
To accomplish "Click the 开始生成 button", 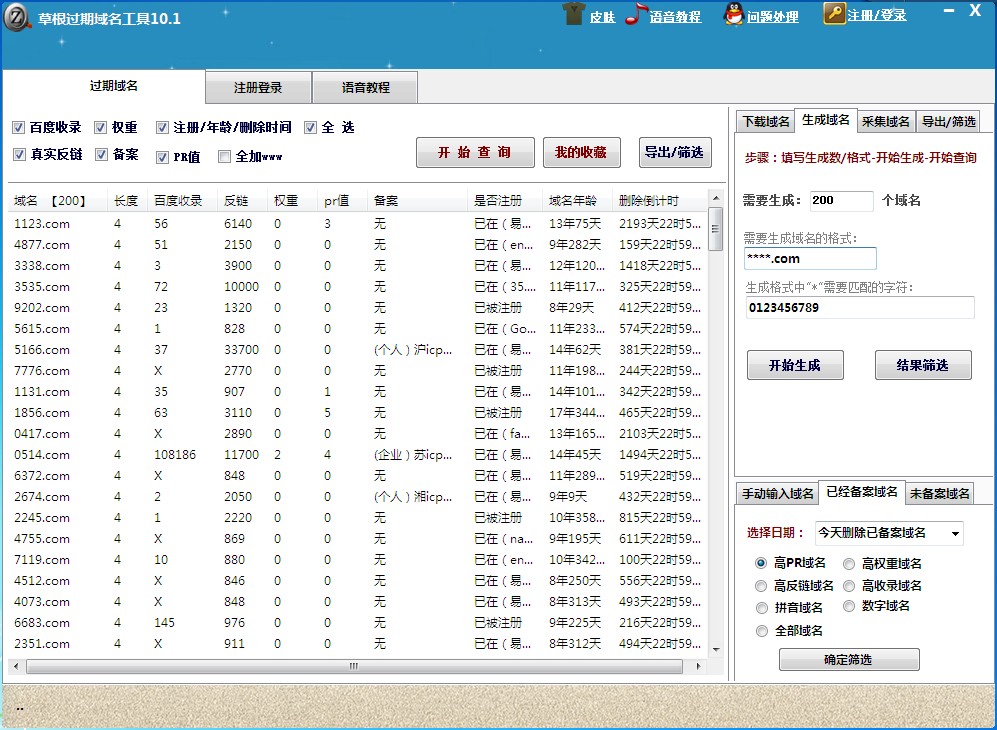I will tap(795, 365).
